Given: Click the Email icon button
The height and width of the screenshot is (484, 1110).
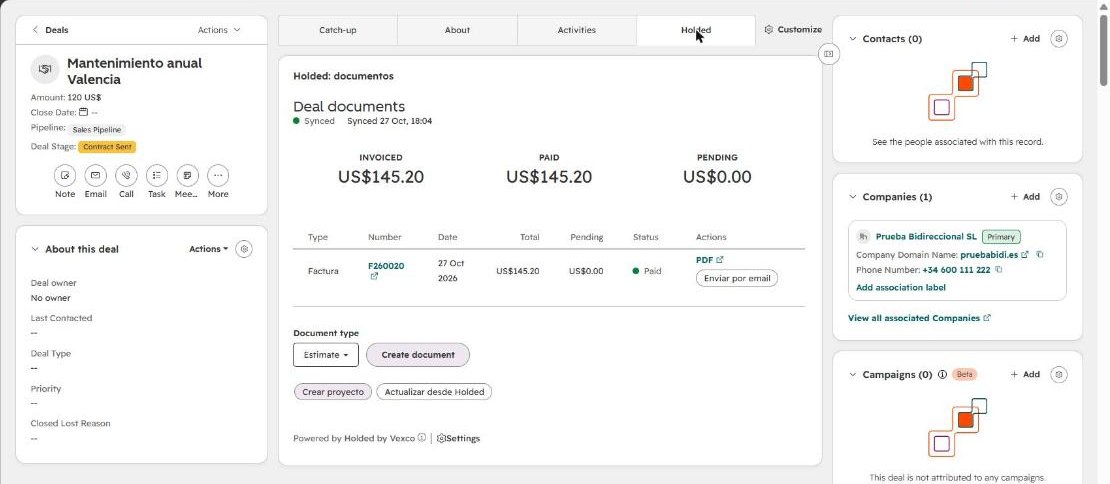Looking at the screenshot, I should (96, 175).
